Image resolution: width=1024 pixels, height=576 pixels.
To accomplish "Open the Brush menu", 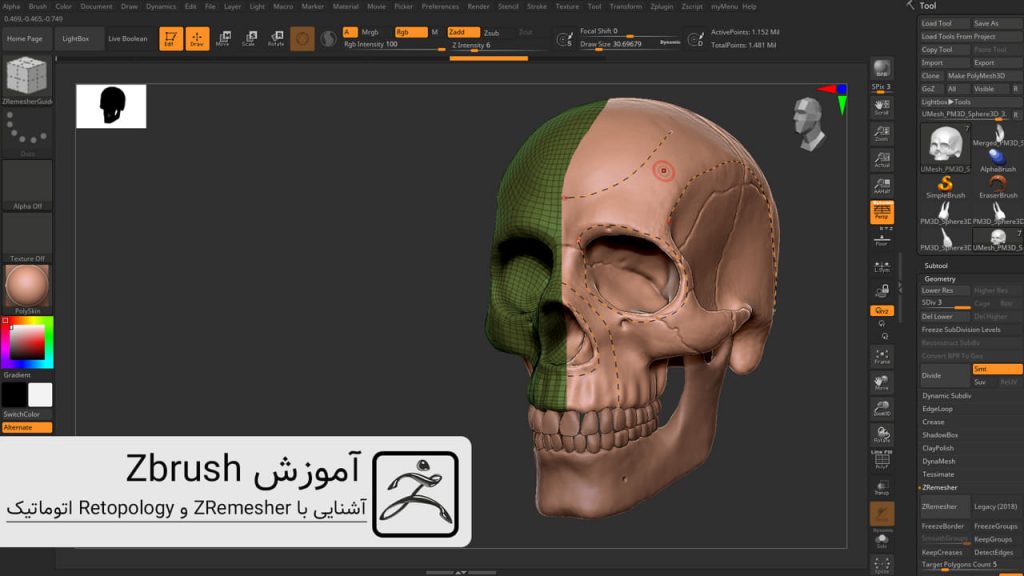I will 37,7.
